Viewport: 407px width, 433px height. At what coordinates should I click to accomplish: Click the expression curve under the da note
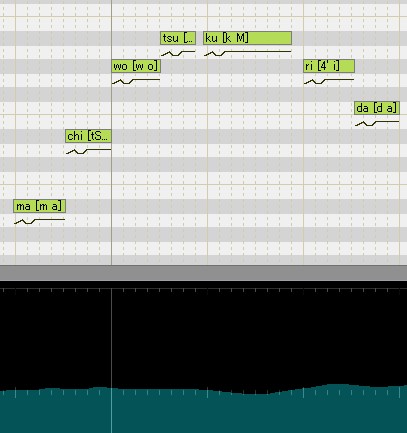377,123
